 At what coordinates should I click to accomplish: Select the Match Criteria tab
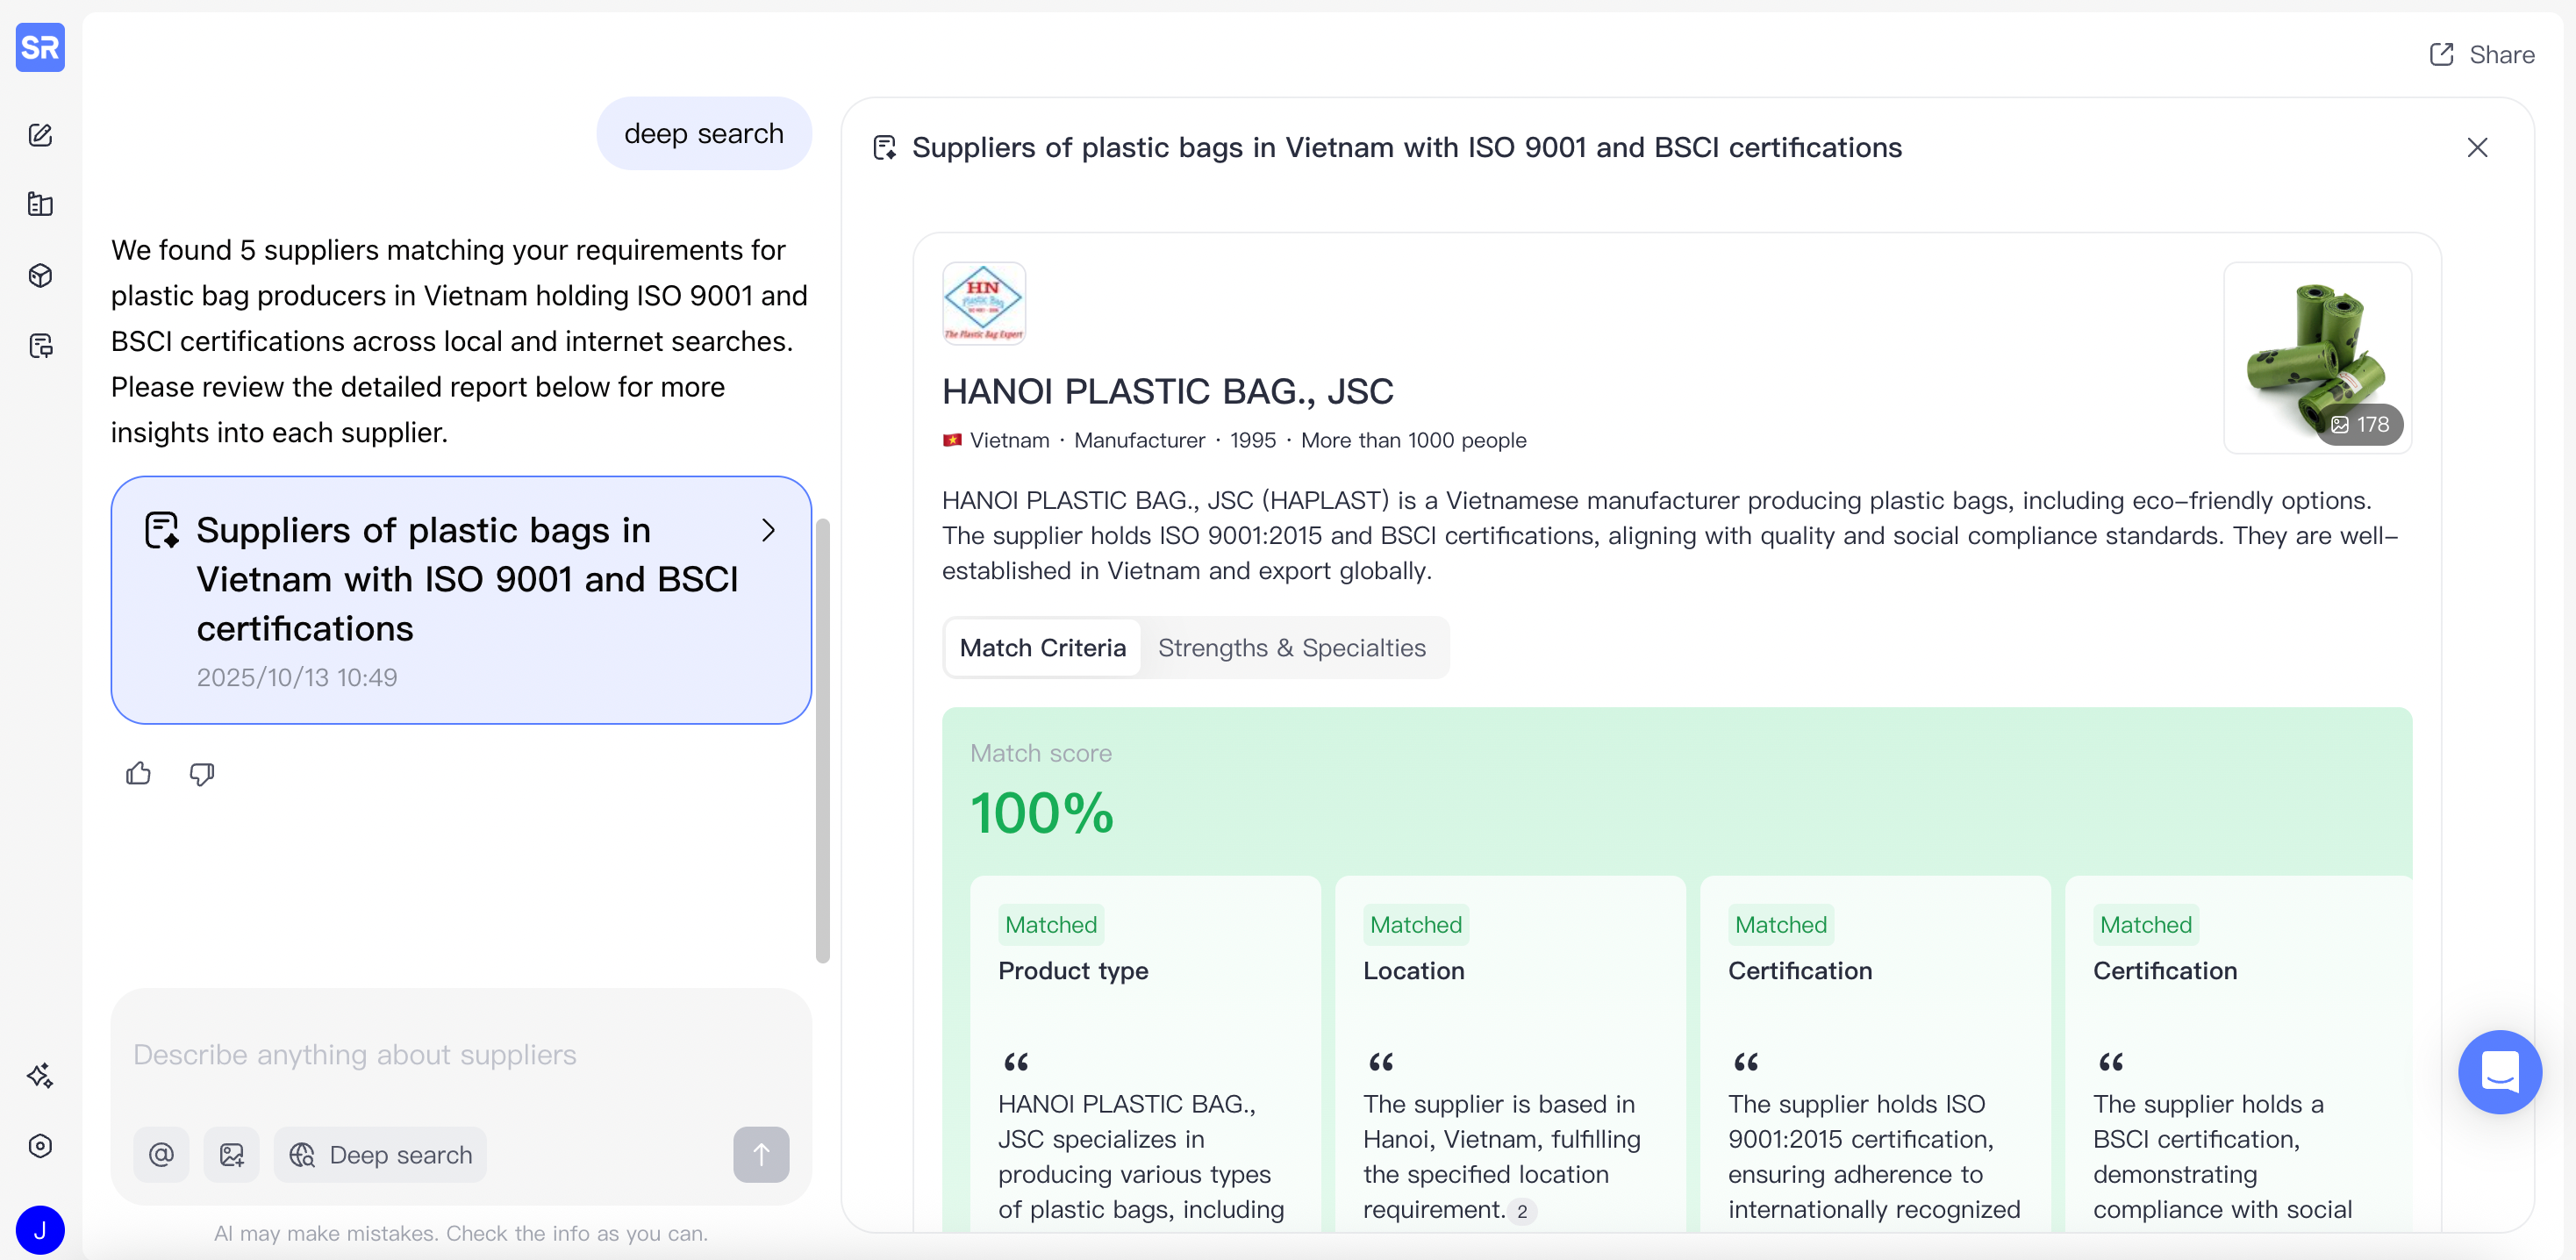pos(1042,648)
